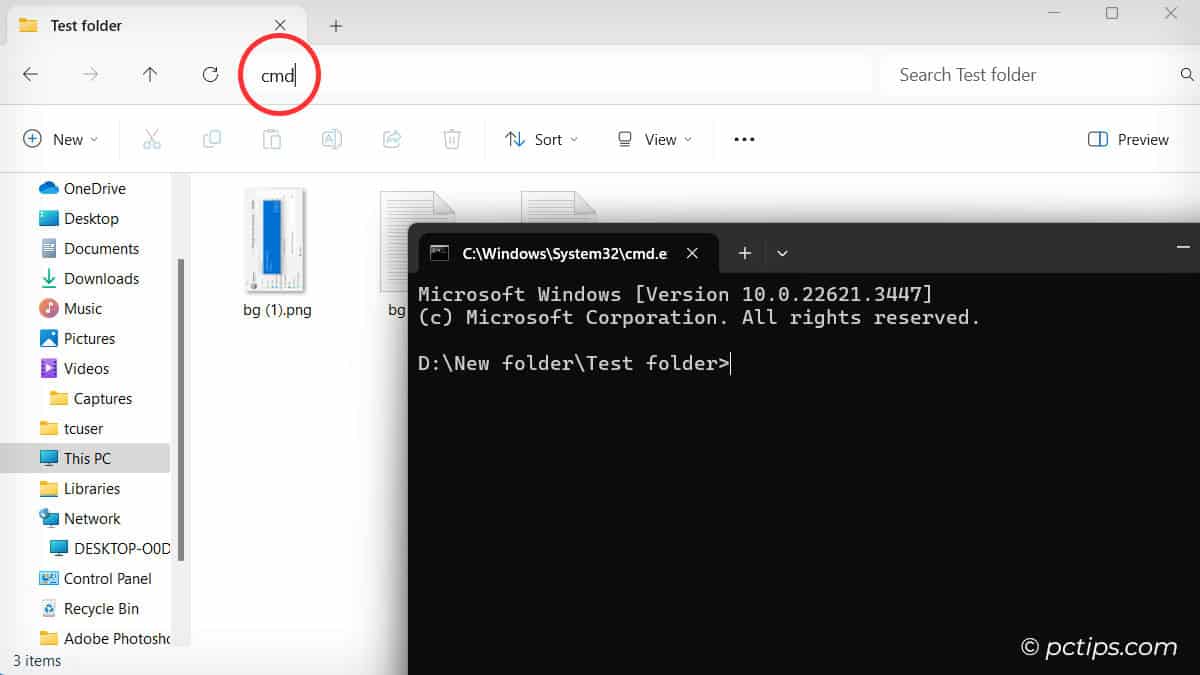Screen dimensions: 1200x675
Task: Open the Sort dropdown
Action: 542,140
